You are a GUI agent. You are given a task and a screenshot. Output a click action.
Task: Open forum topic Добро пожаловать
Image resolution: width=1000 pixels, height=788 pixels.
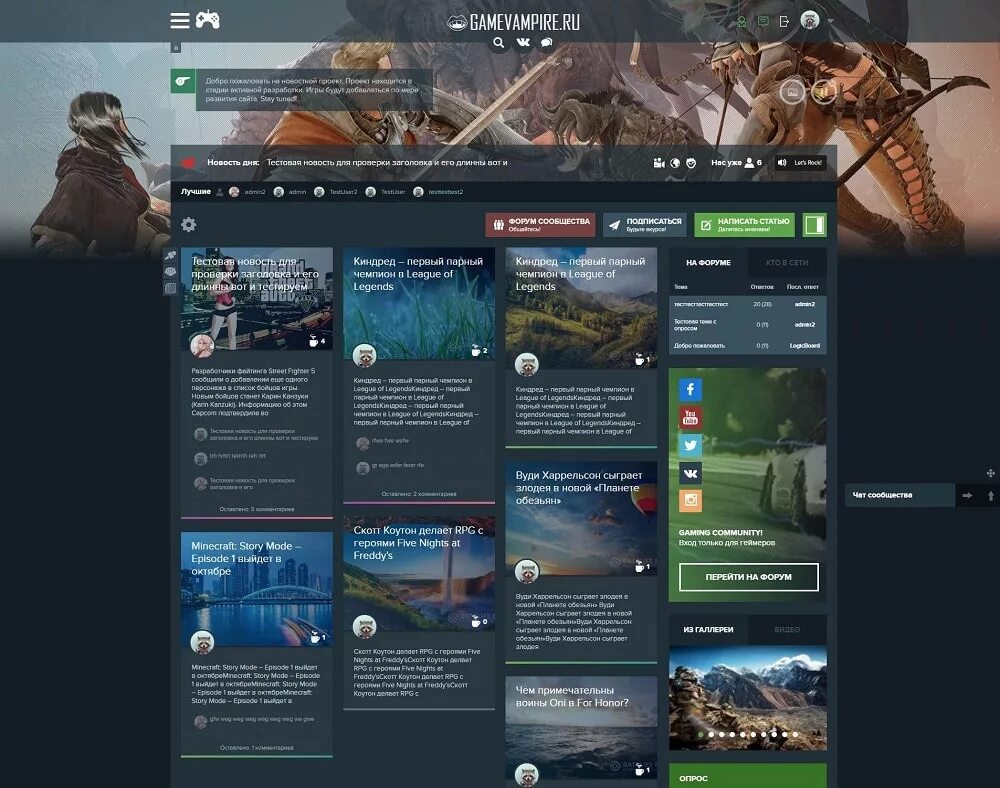click(699, 346)
